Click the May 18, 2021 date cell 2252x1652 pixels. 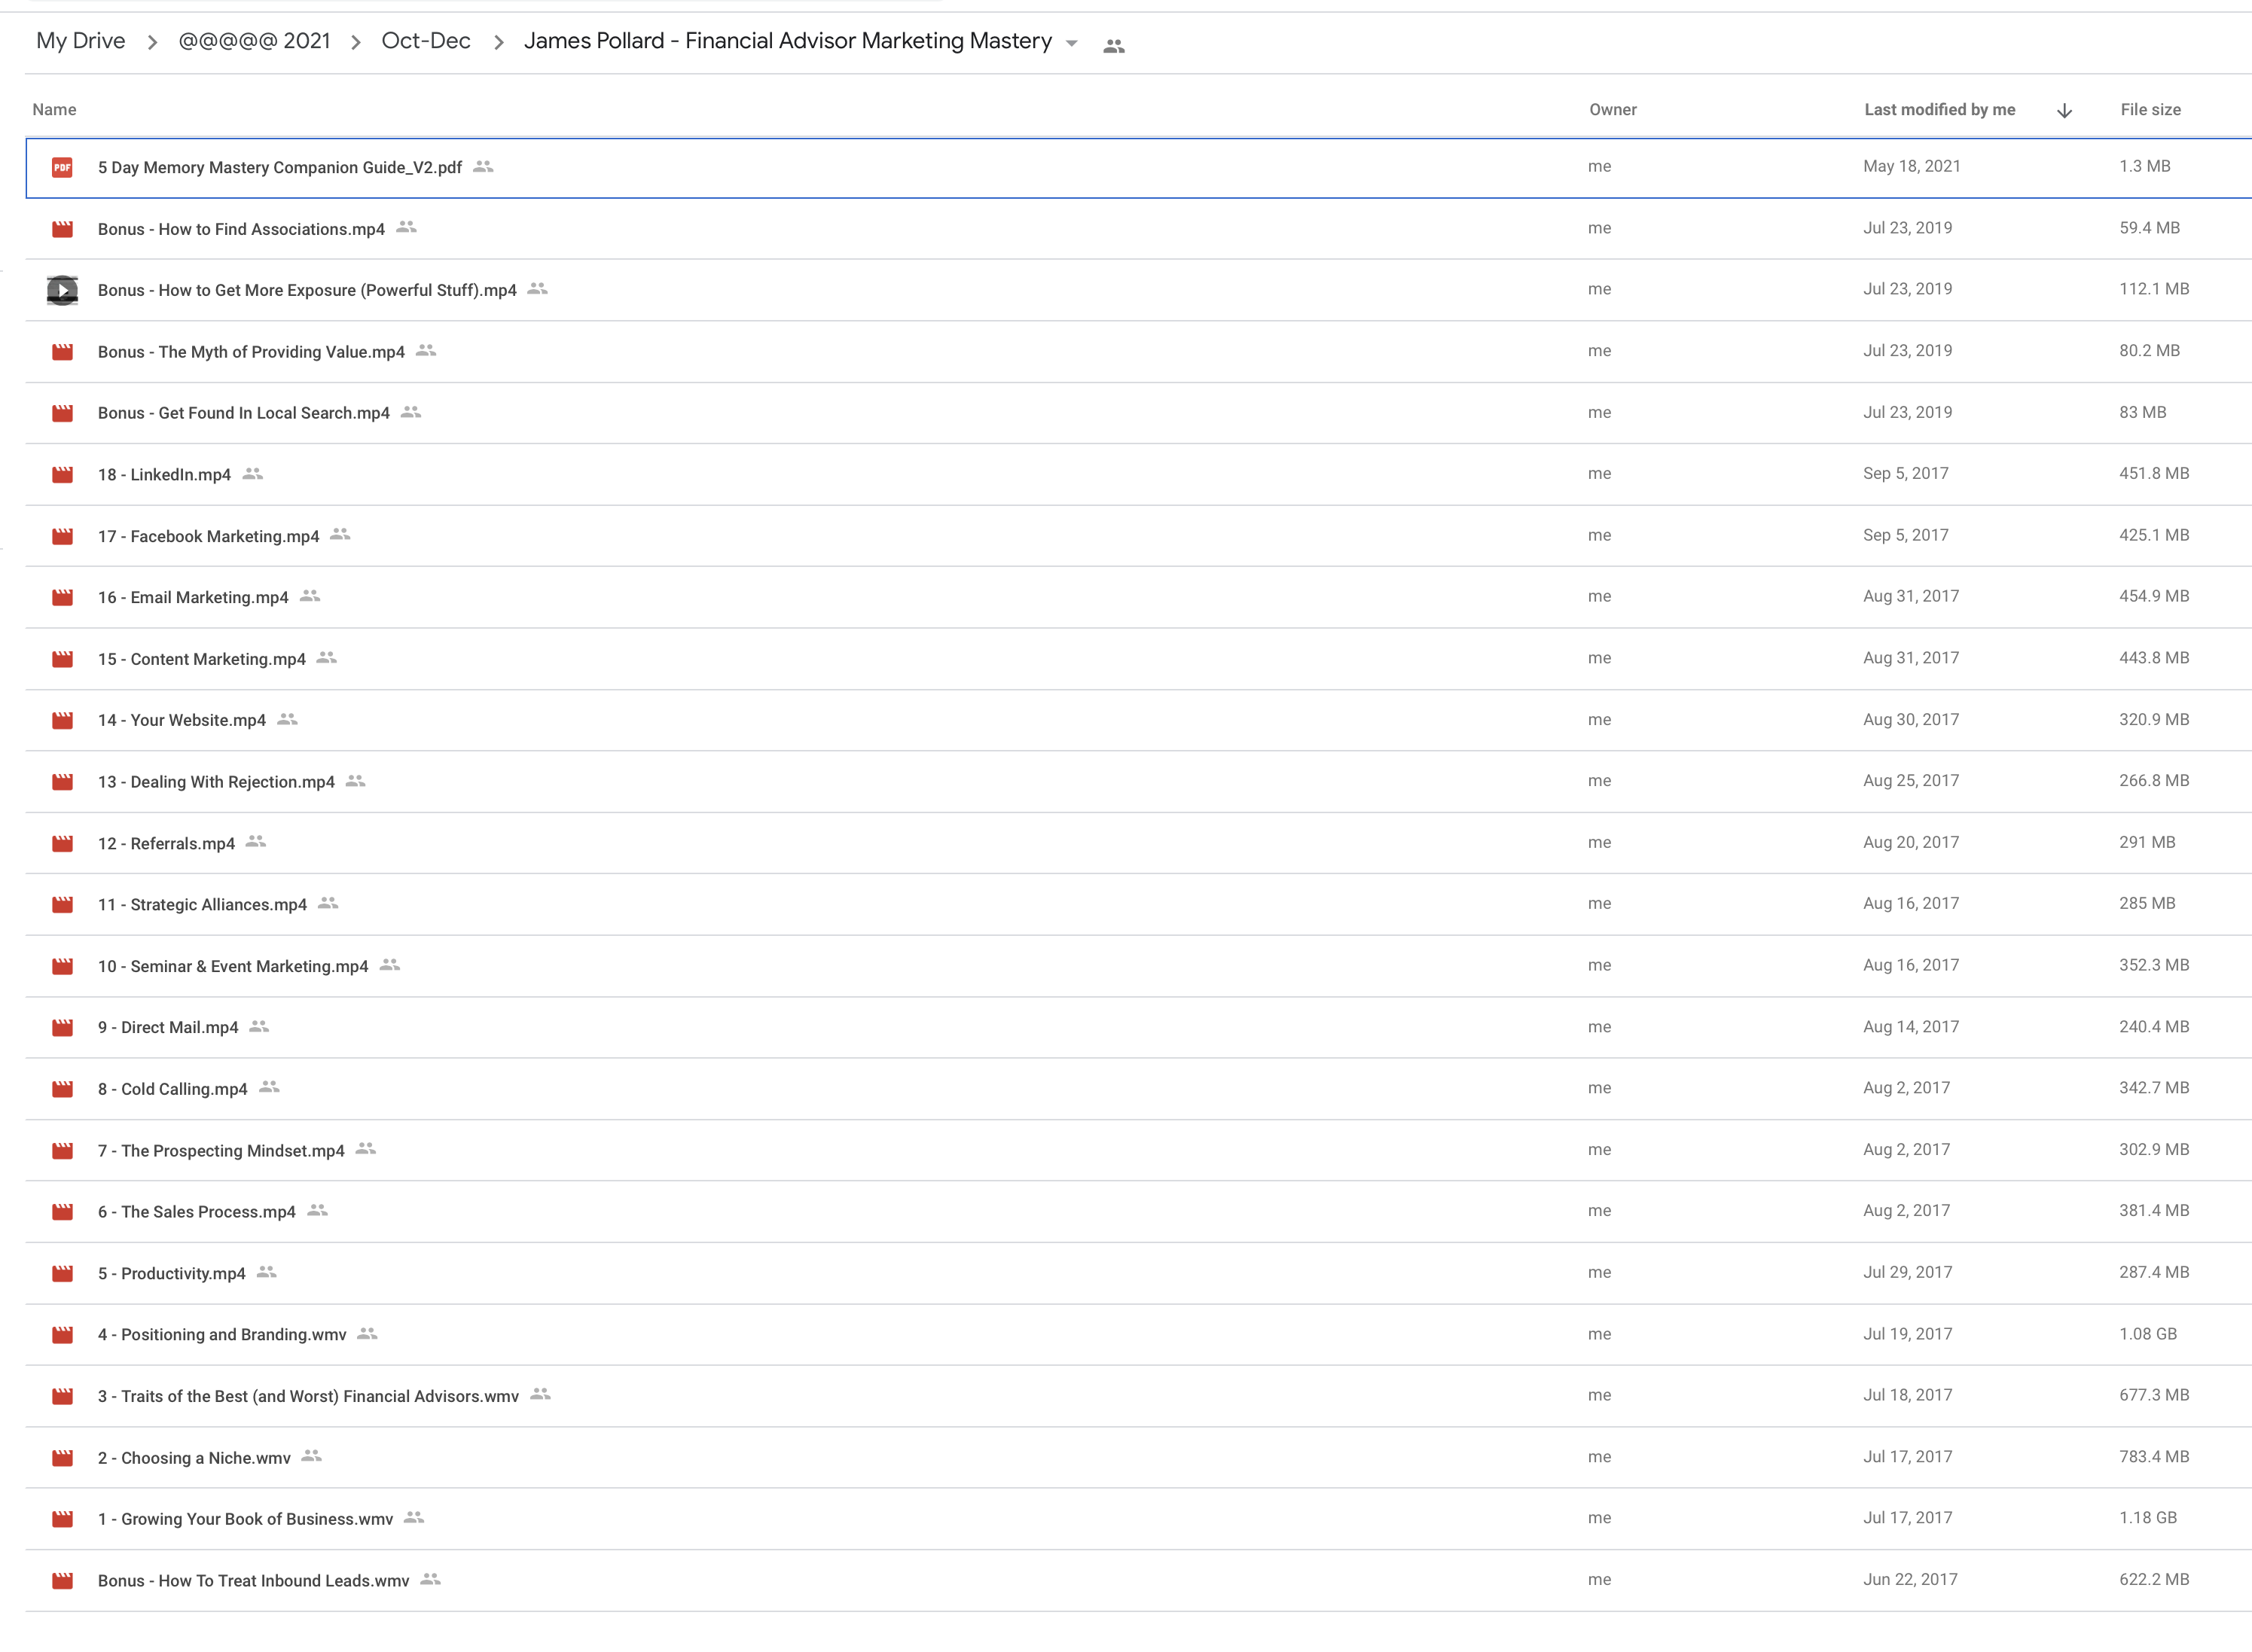1911,166
